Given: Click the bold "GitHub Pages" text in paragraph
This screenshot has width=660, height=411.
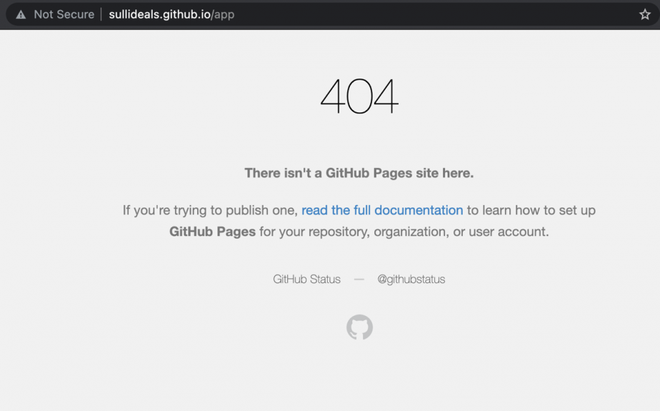Looking at the screenshot, I should tap(212, 232).
